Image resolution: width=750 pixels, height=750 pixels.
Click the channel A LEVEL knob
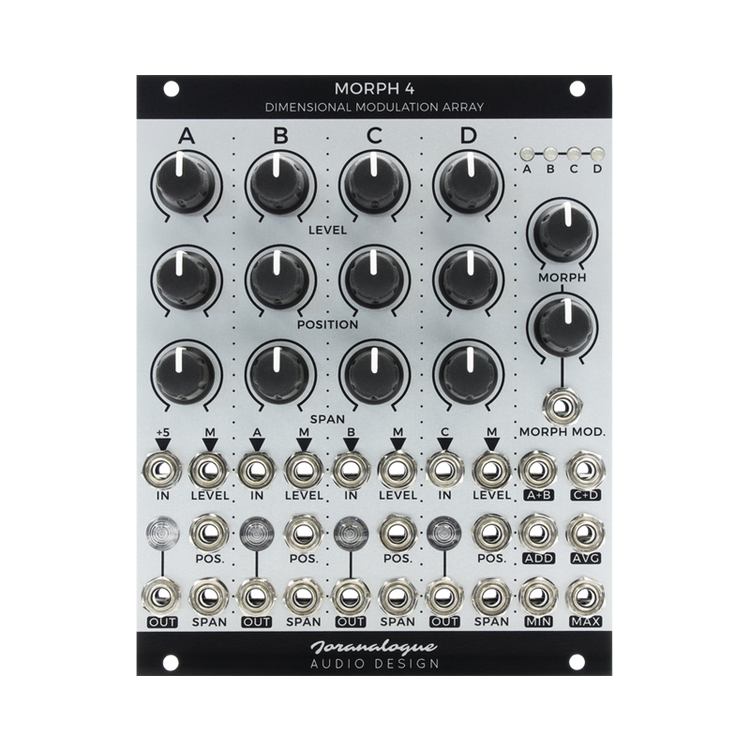(x=186, y=183)
